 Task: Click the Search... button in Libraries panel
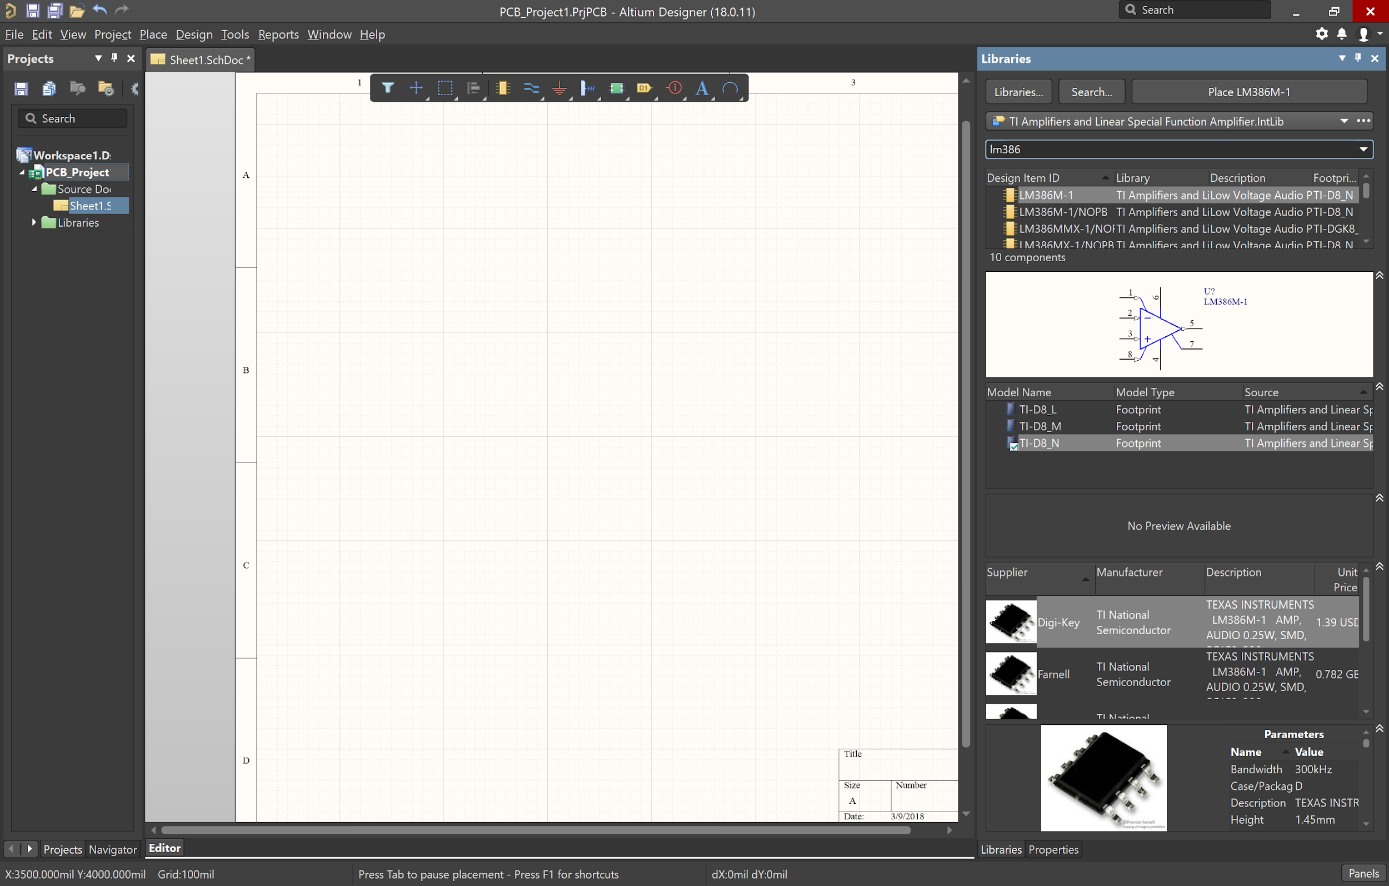[1092, 92]
